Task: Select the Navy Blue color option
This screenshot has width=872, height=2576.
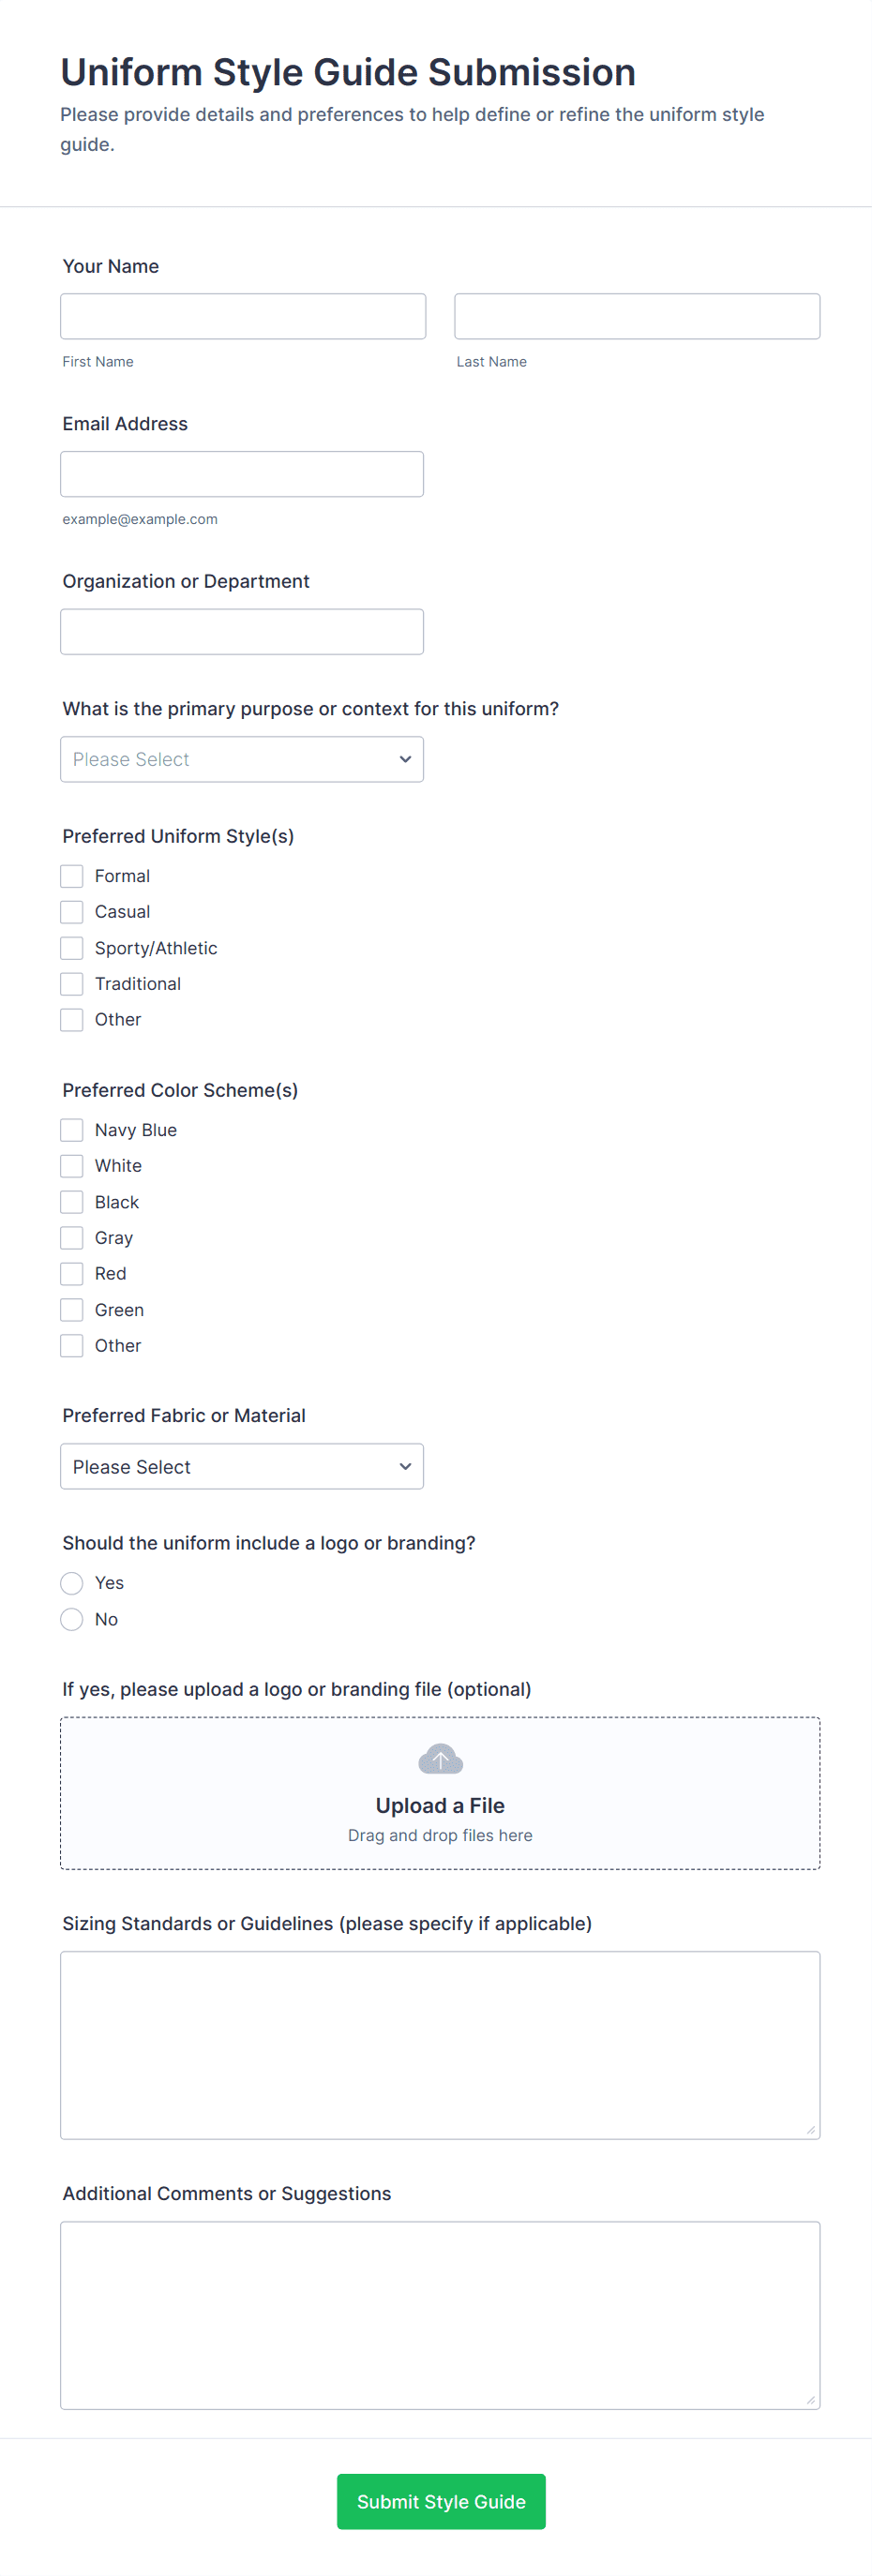Action: (72, 1130)
